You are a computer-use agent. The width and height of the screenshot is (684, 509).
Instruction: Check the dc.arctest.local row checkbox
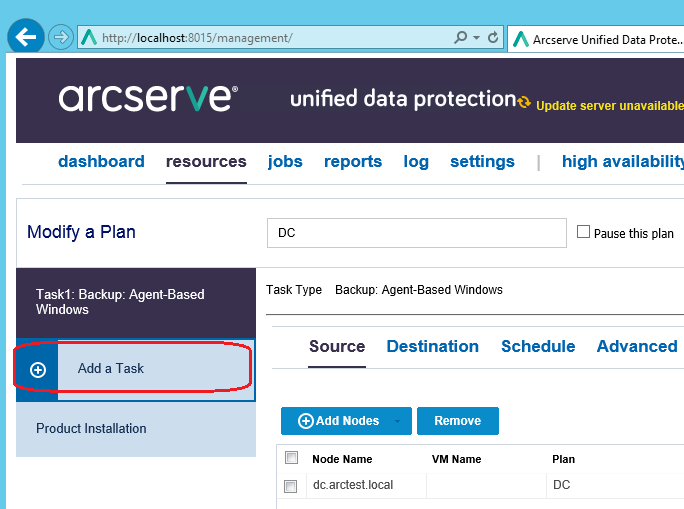click(x=291, y=486)
